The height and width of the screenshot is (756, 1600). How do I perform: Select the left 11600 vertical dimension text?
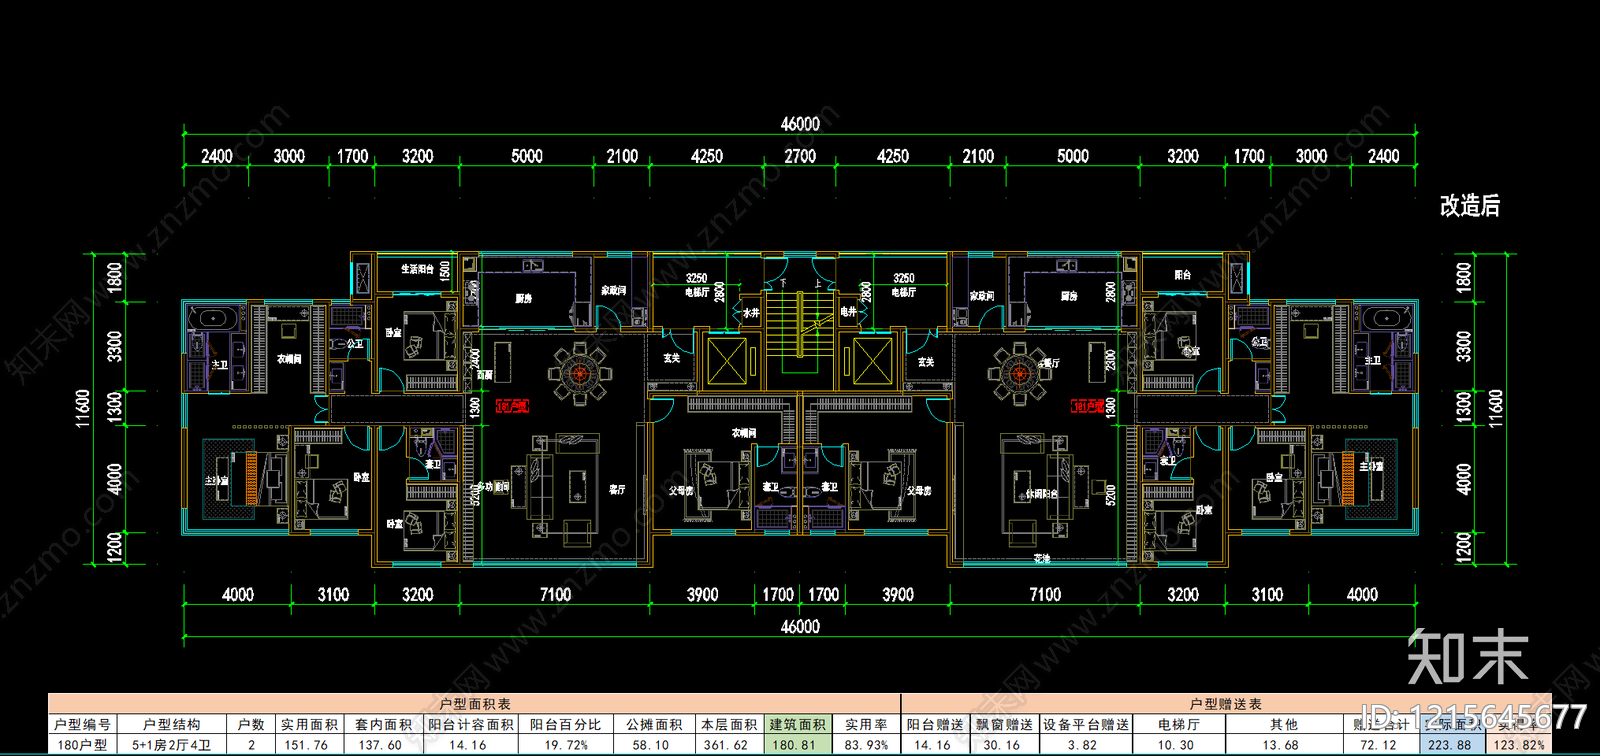[84, 408]
